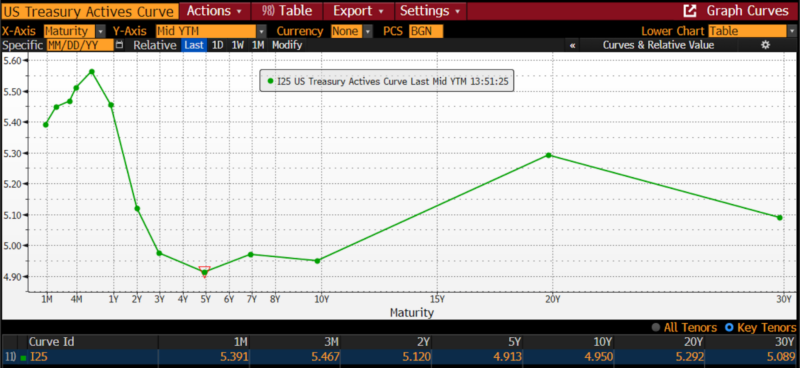800x368 pixels.
Task: Expand the Actions menu
Action: pyautogui.click(x=215, y=11)
